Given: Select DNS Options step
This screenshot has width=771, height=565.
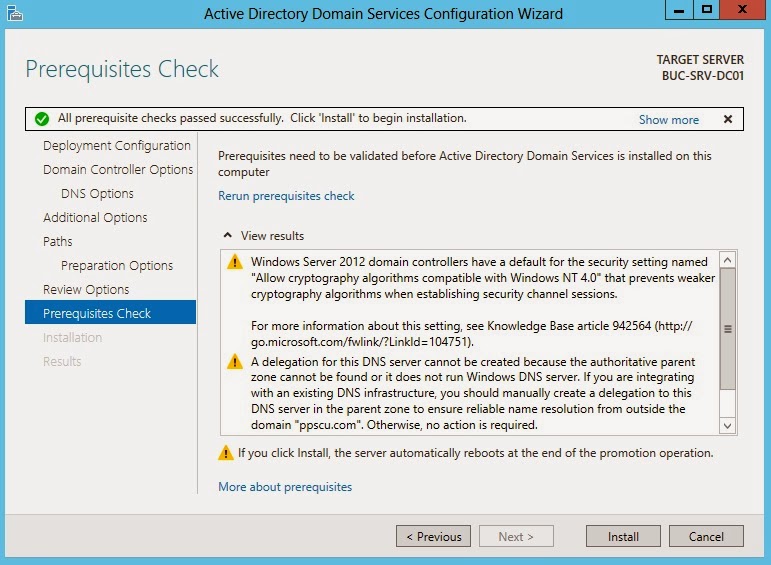Looking at the screenshot, I should (x=97, y=194).
